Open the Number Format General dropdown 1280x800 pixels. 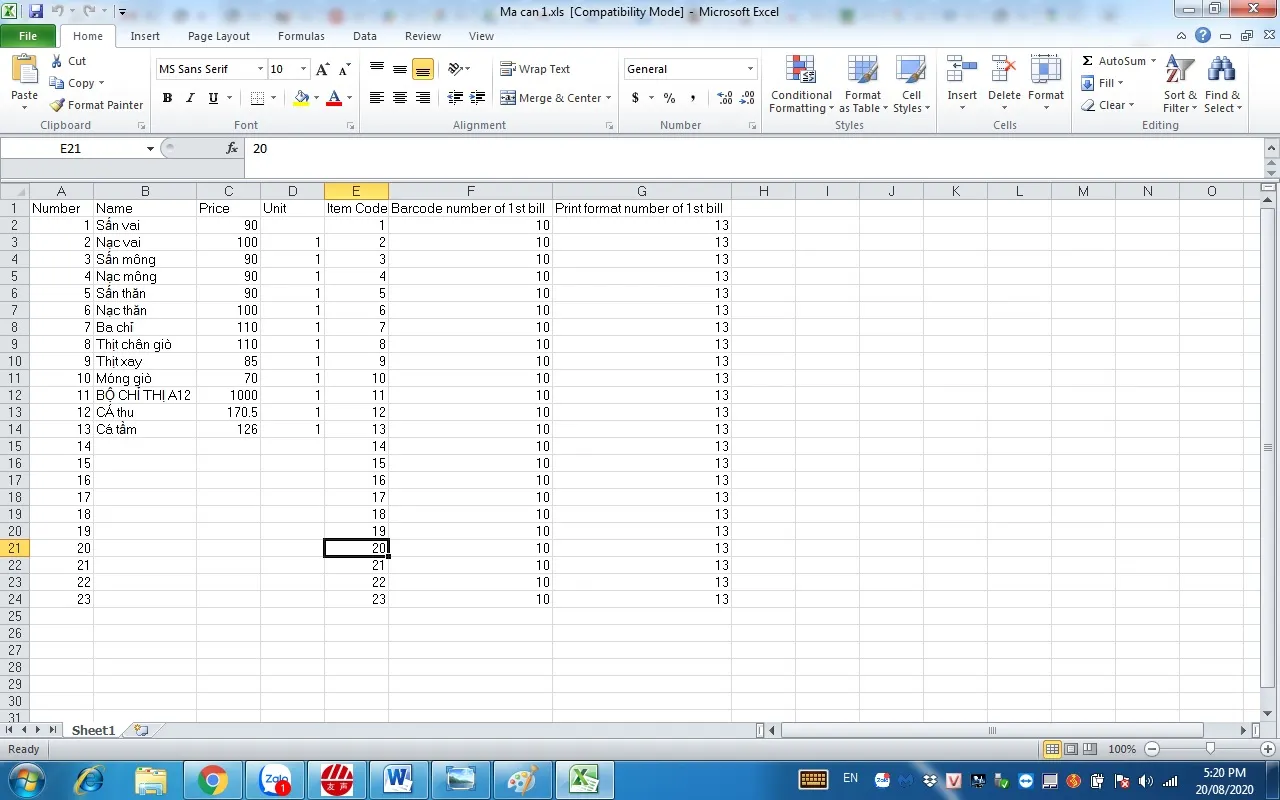(x=750, y=69)
